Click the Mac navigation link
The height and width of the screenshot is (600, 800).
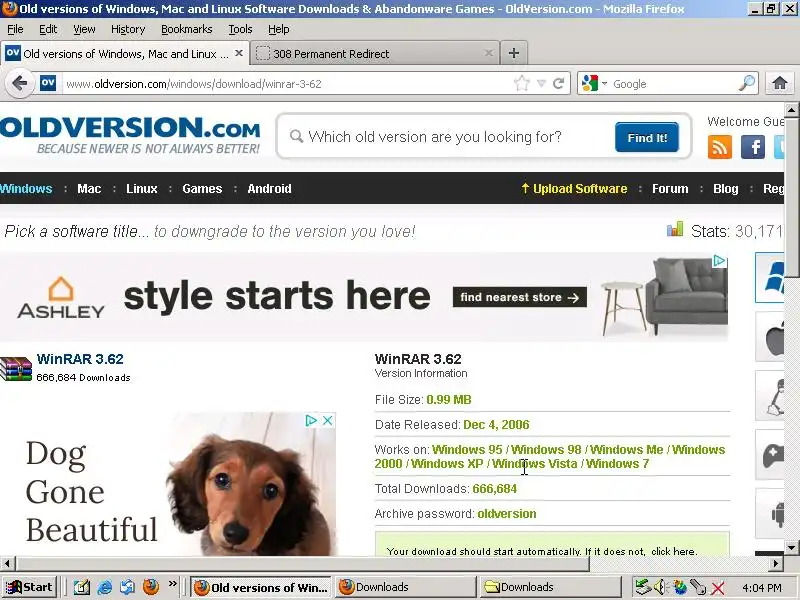pyautogui.click(x=89, y=188)
